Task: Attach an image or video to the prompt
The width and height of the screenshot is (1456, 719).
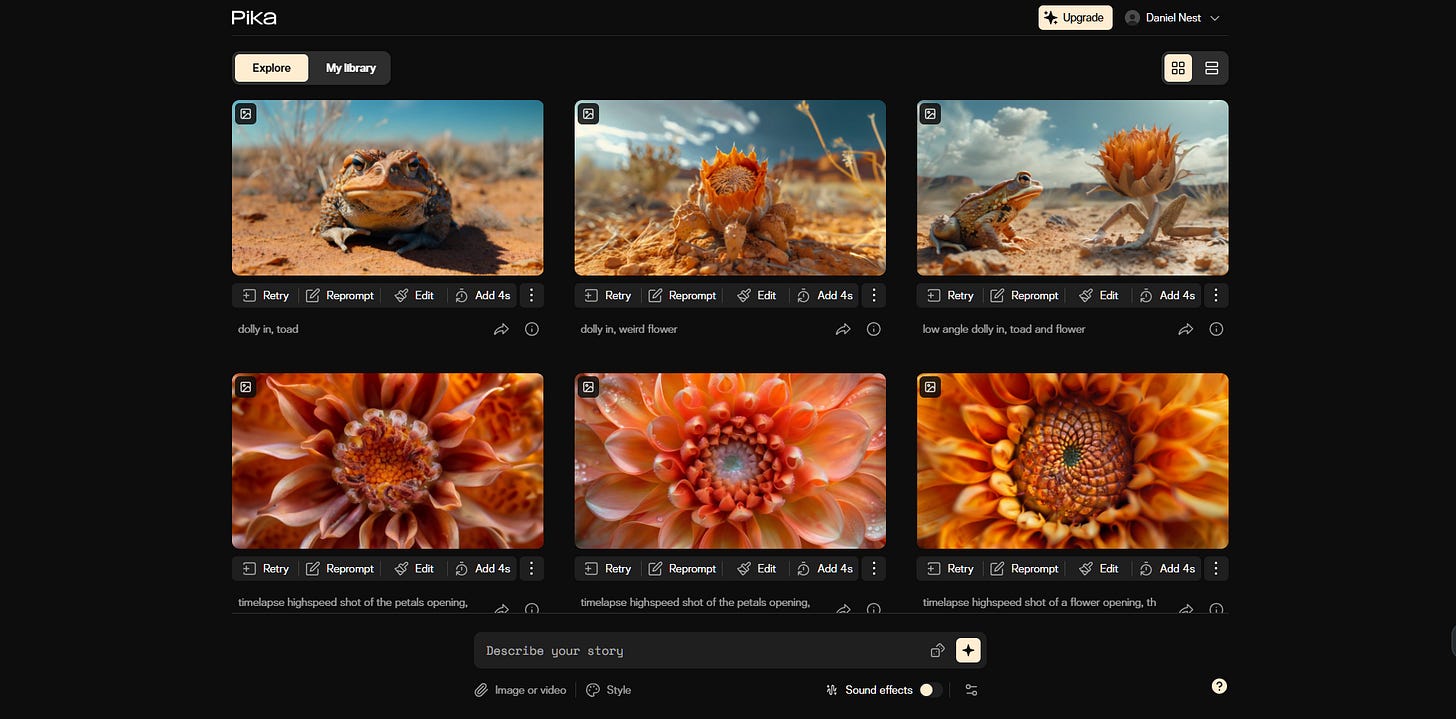Action: pos(519,690)
